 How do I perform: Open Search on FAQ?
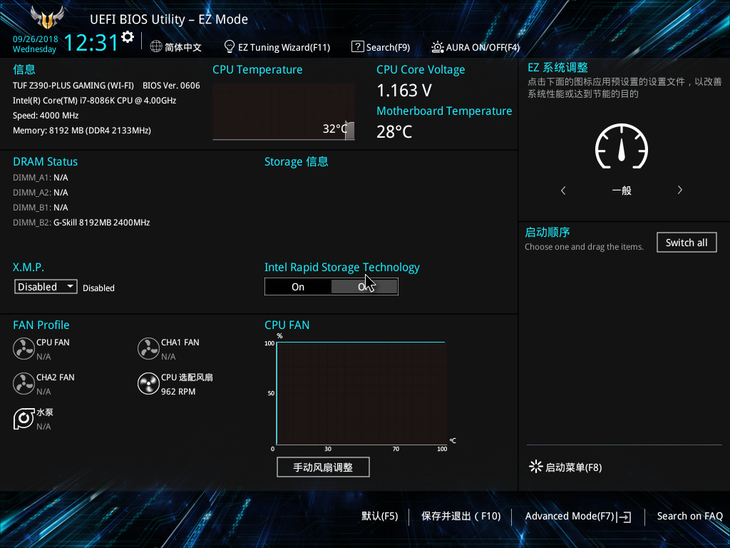coord(689,516)
